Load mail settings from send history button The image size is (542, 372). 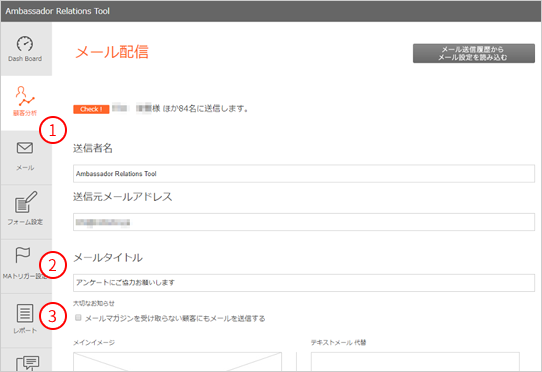474,53
